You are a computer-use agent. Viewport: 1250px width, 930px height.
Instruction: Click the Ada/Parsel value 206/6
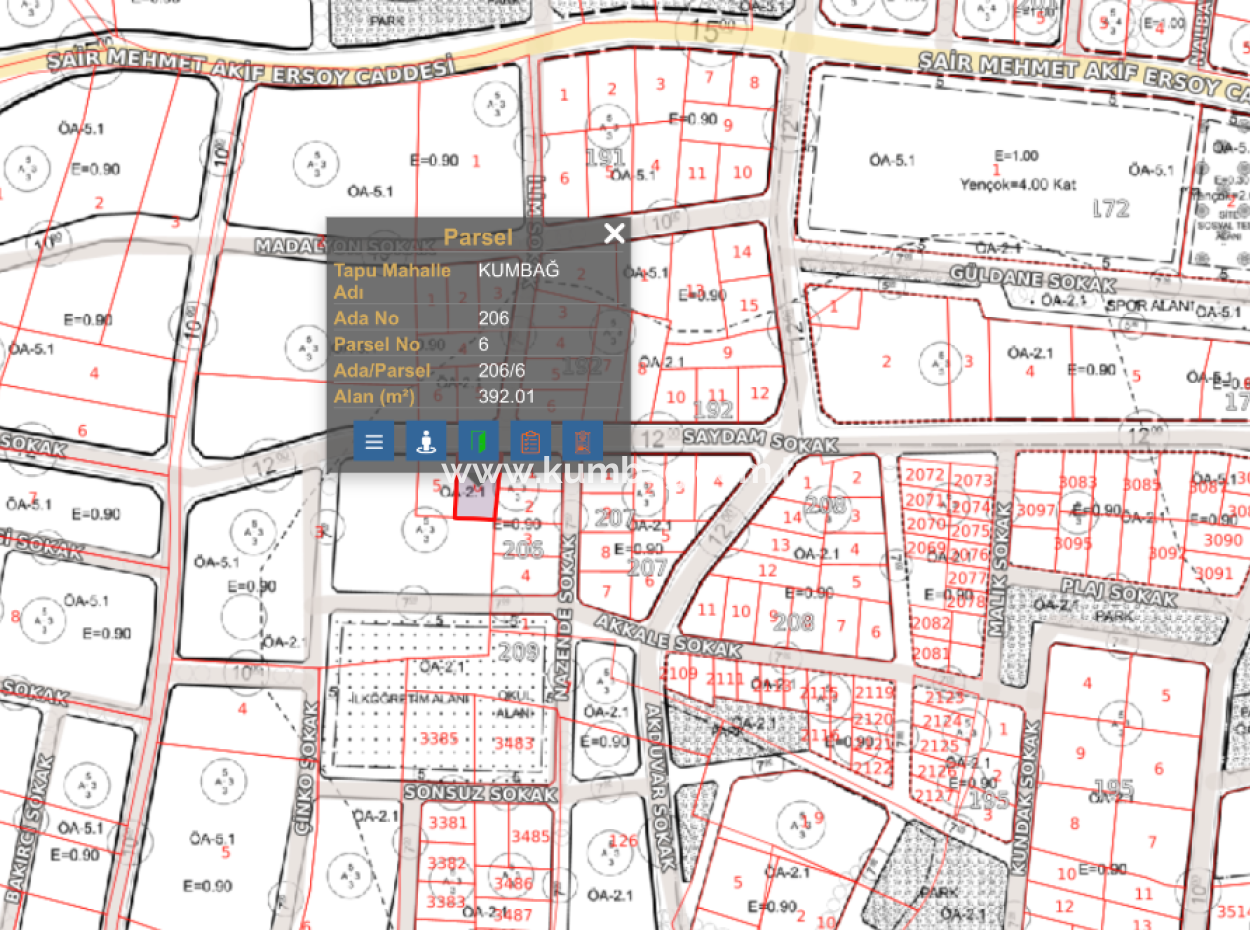(501, 371)
